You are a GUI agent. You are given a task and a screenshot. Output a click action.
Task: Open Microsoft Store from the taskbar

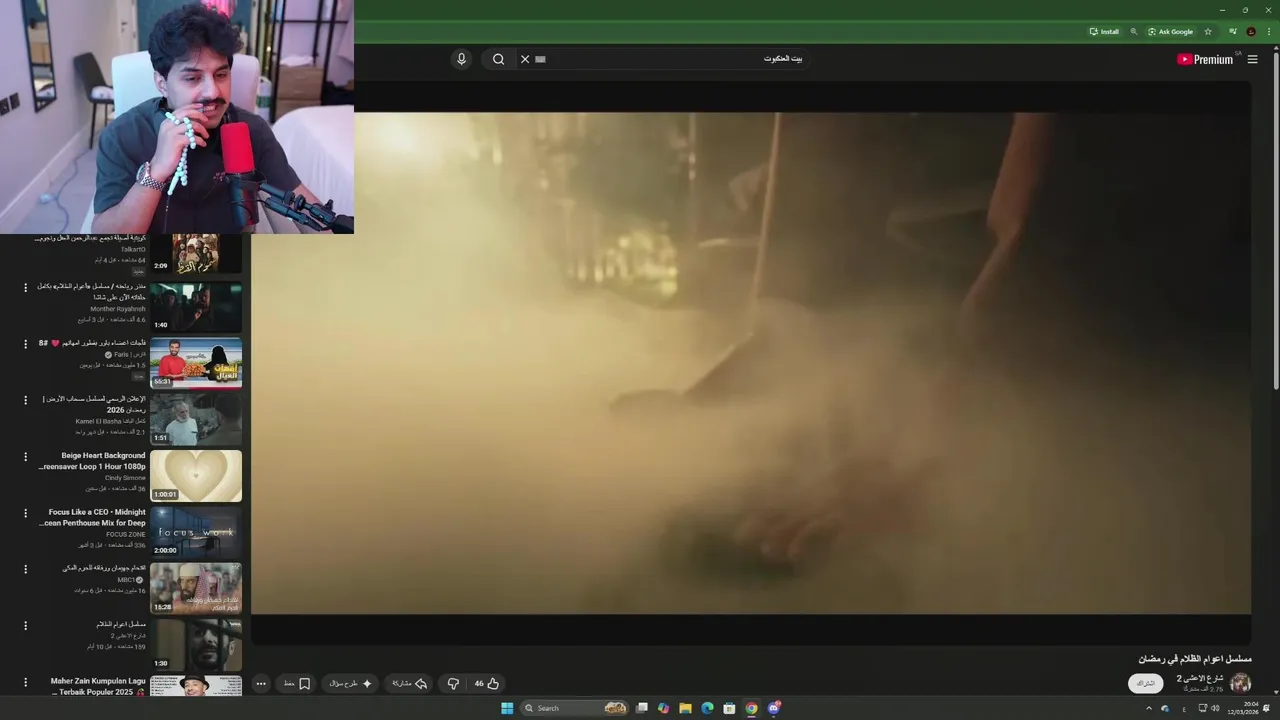pyautogui.click(x=729, y=708)
